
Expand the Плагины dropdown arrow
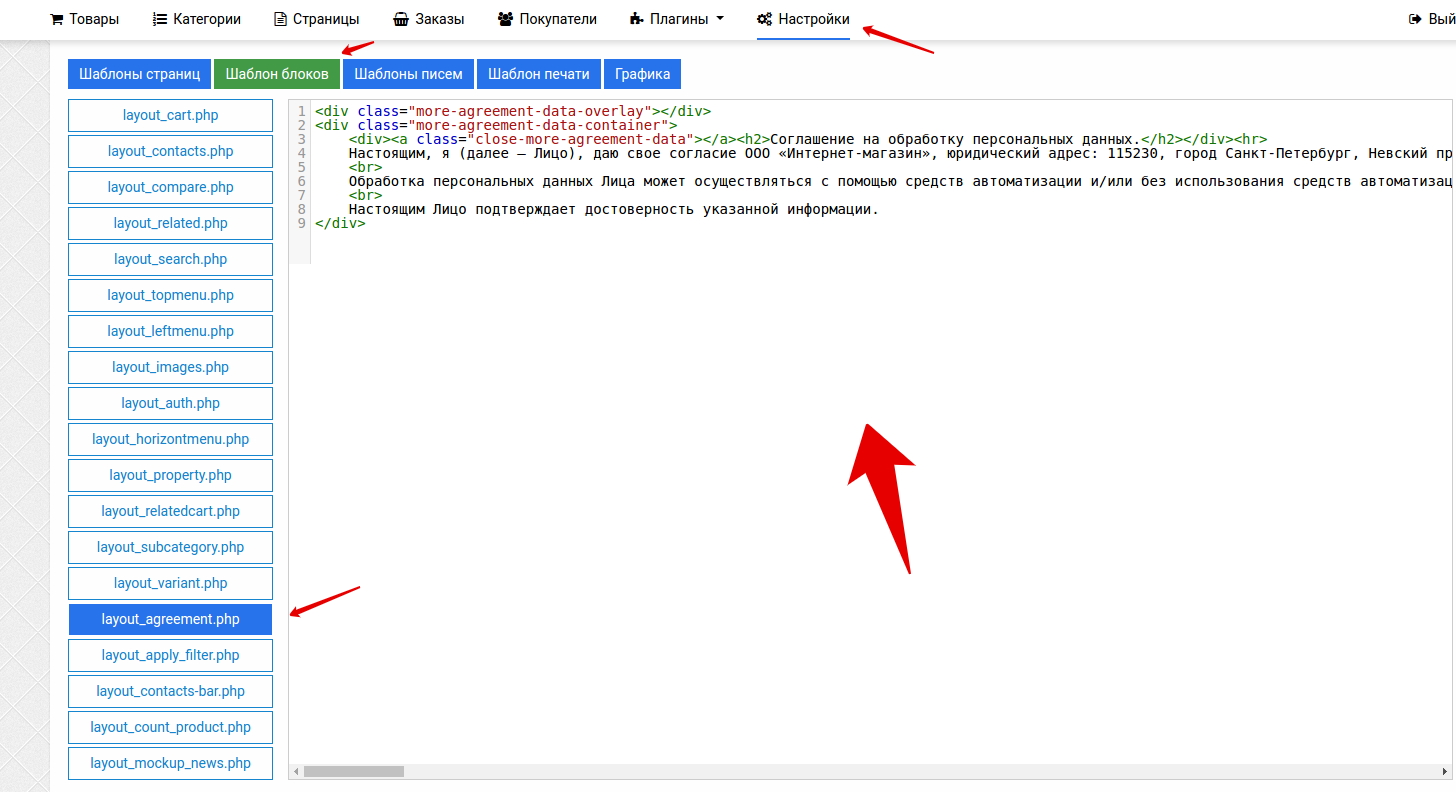pos(720,19)
